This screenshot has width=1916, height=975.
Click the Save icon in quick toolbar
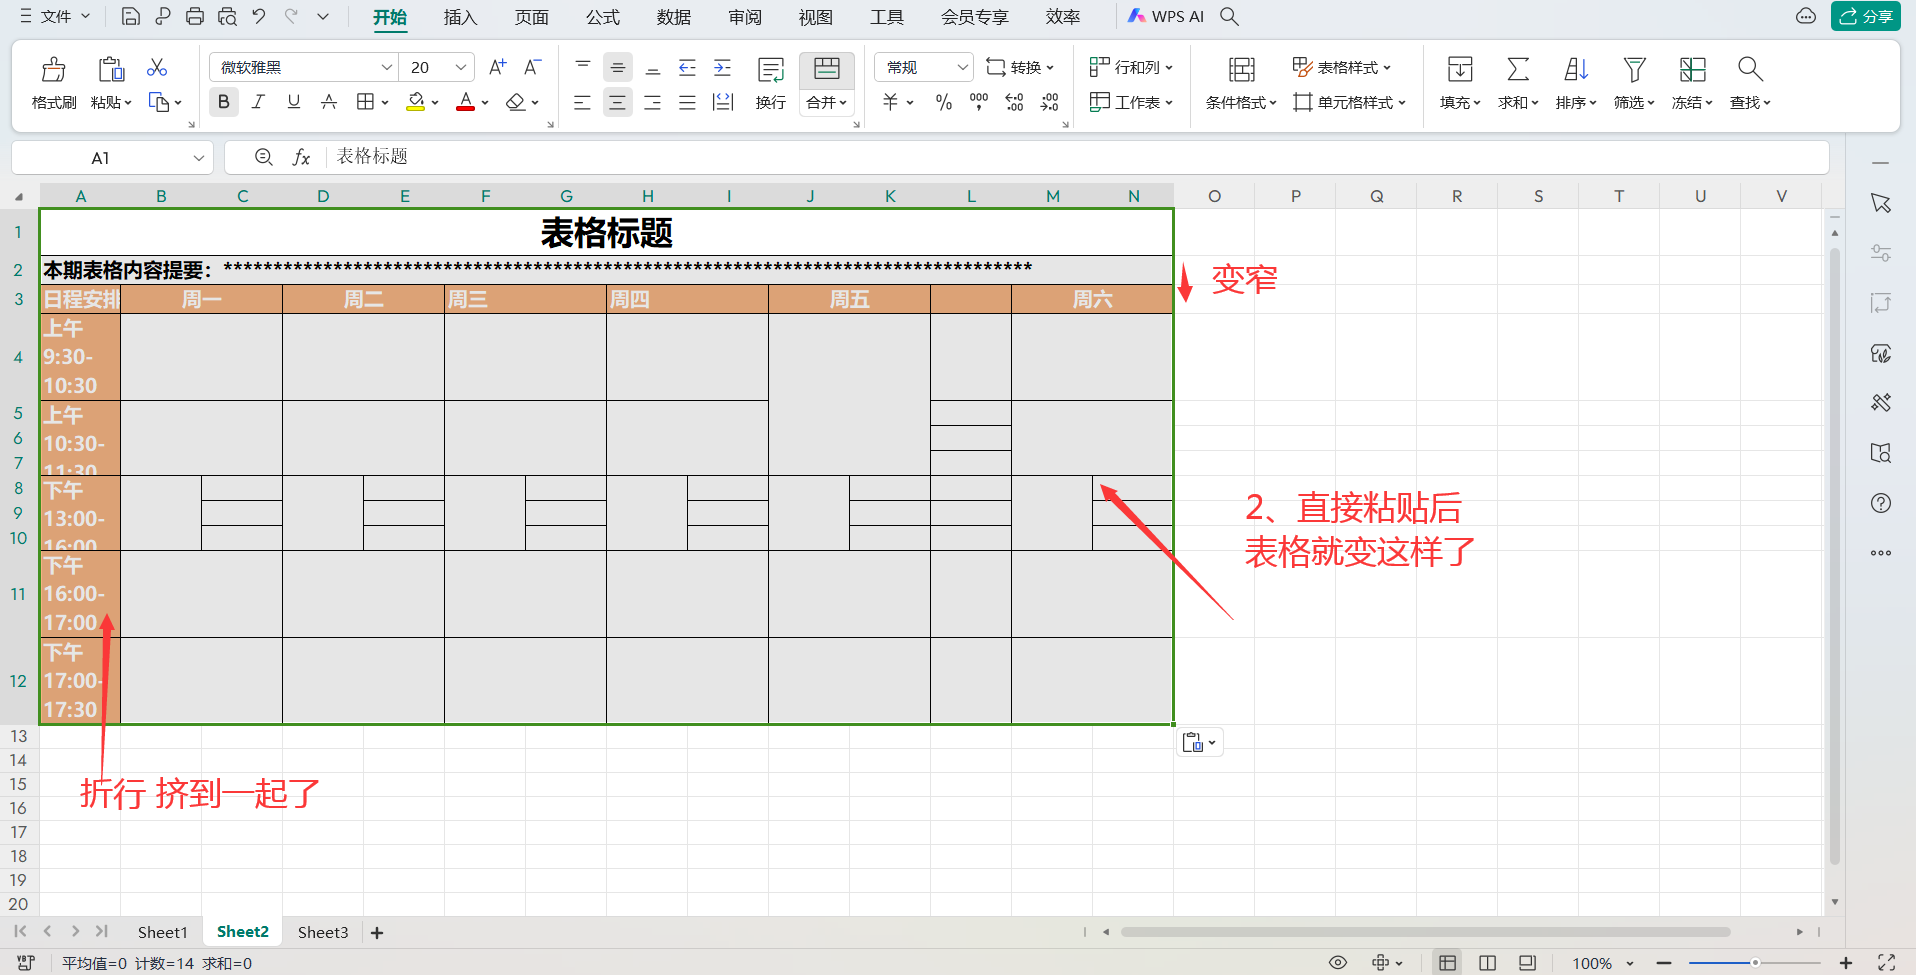(x=130, y=16)
